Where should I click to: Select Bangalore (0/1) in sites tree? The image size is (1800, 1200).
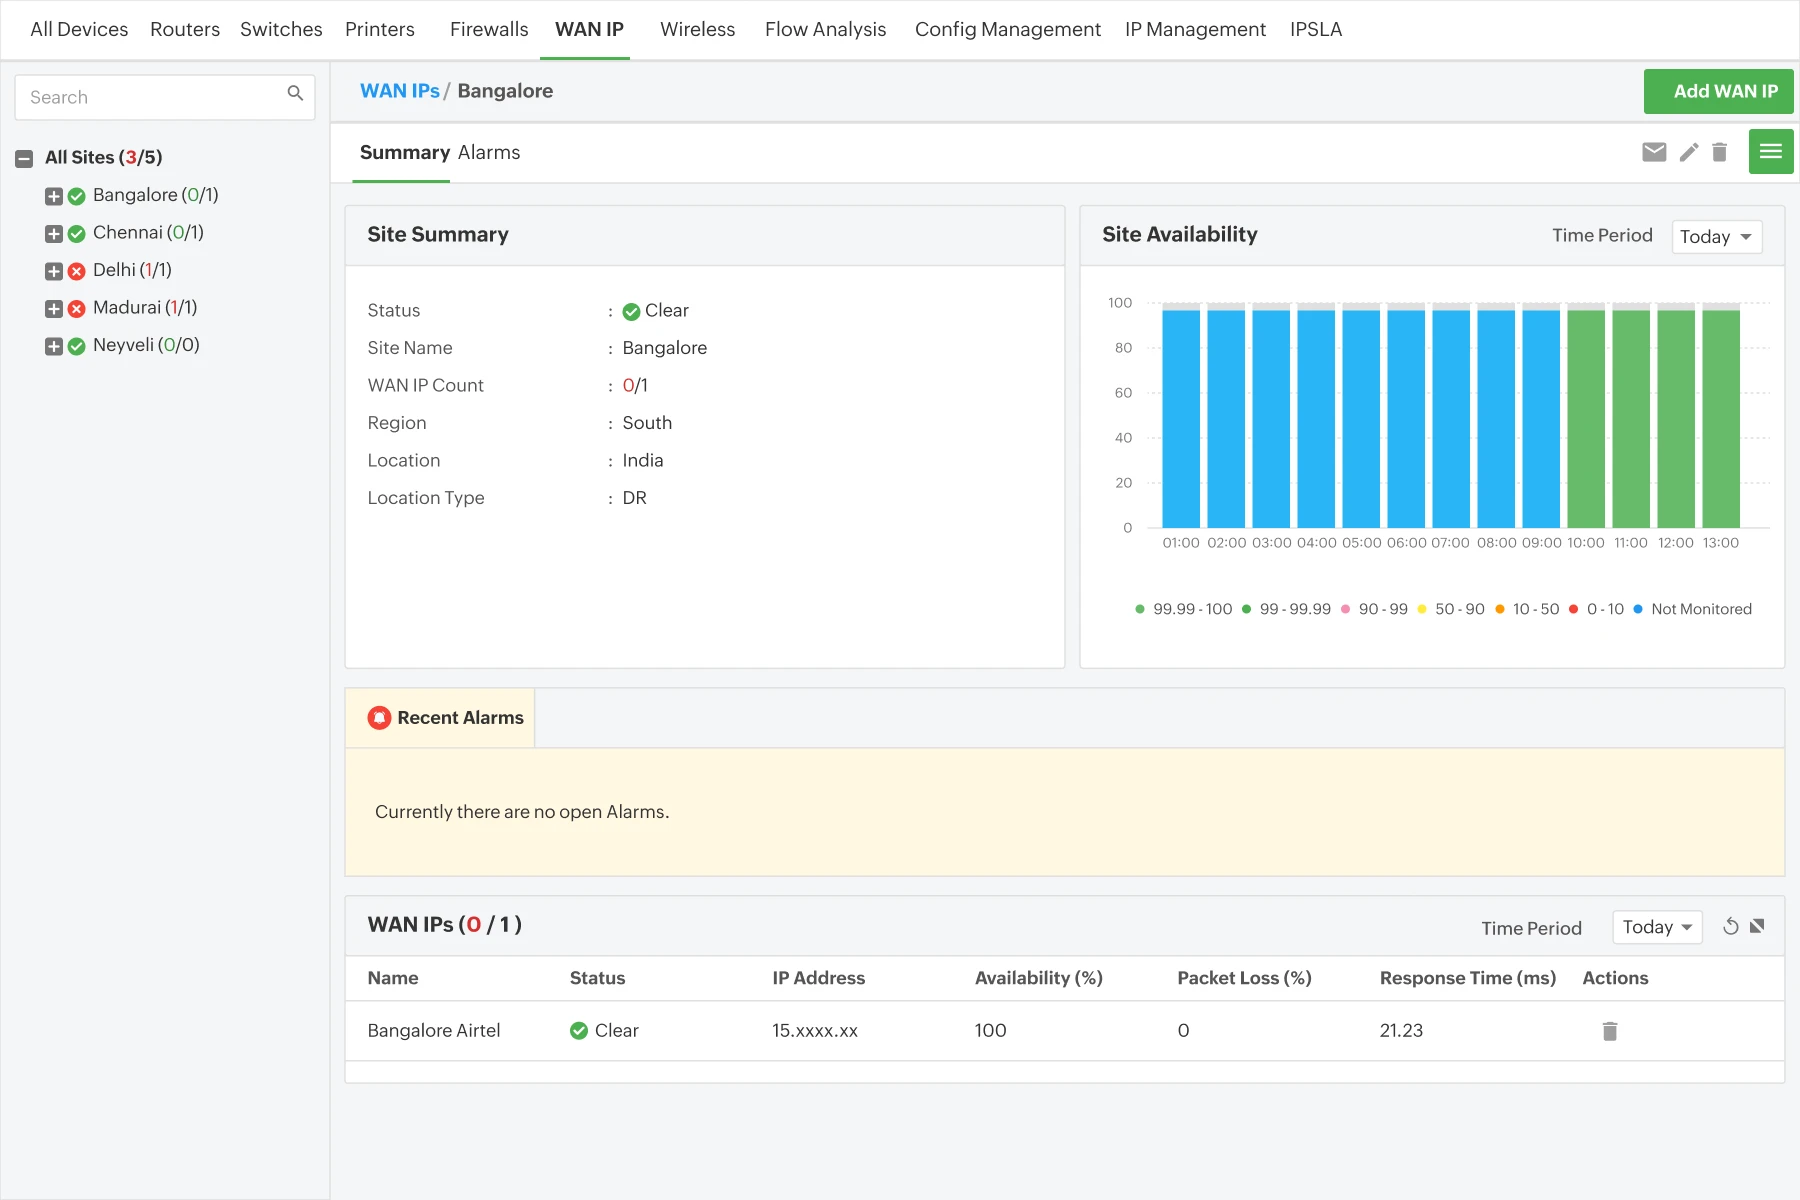click(x=155, y=195)
